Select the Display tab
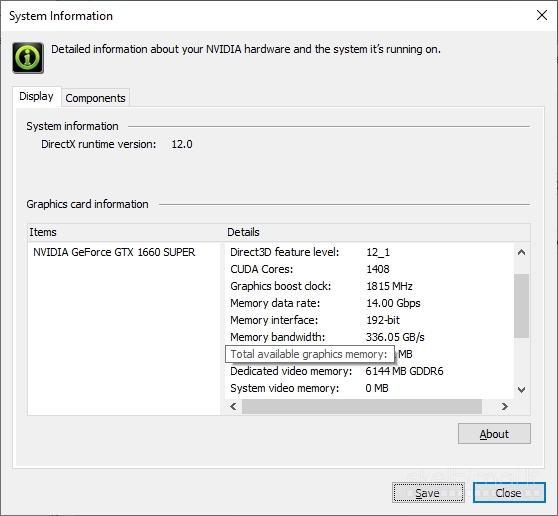Viewport: 558px width, 516px height. click(36, 96)
